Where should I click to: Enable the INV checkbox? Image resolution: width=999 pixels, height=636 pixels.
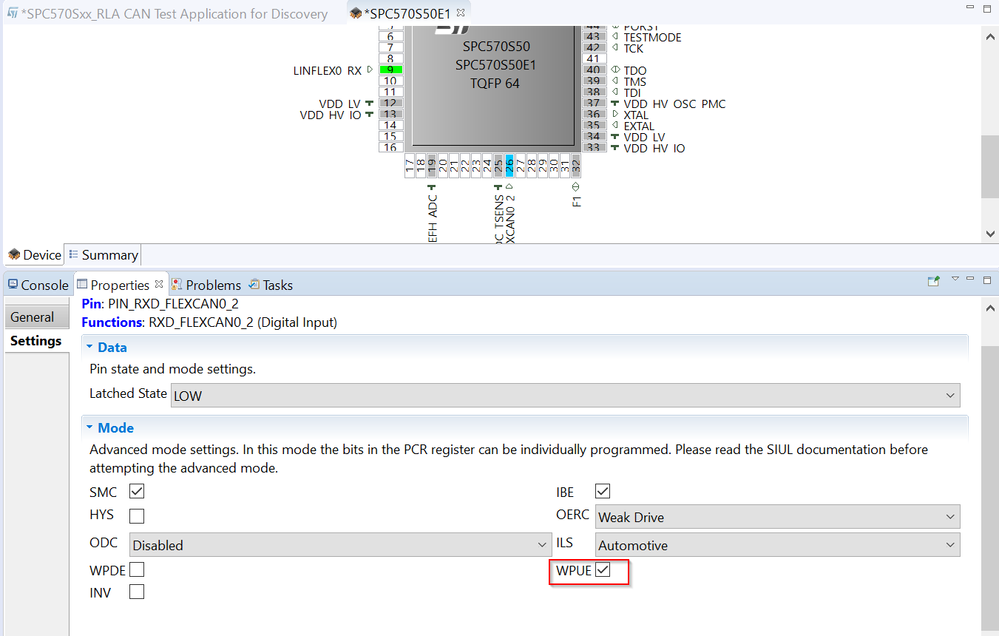136,592
